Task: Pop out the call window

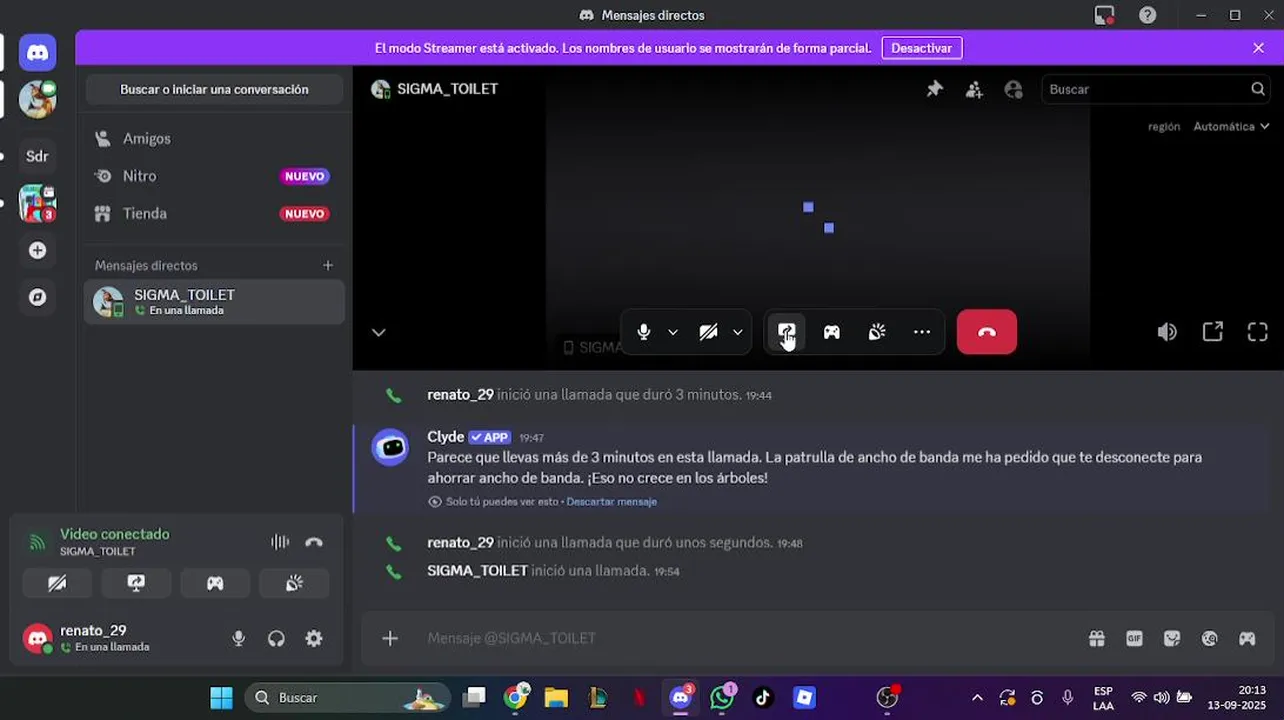Action: (1212, 332)
